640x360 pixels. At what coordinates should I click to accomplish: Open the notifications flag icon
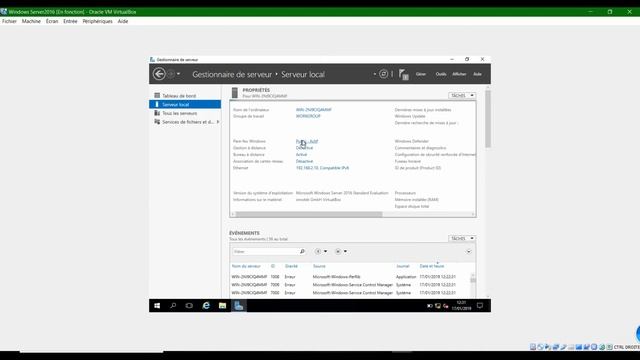(403, 74)
